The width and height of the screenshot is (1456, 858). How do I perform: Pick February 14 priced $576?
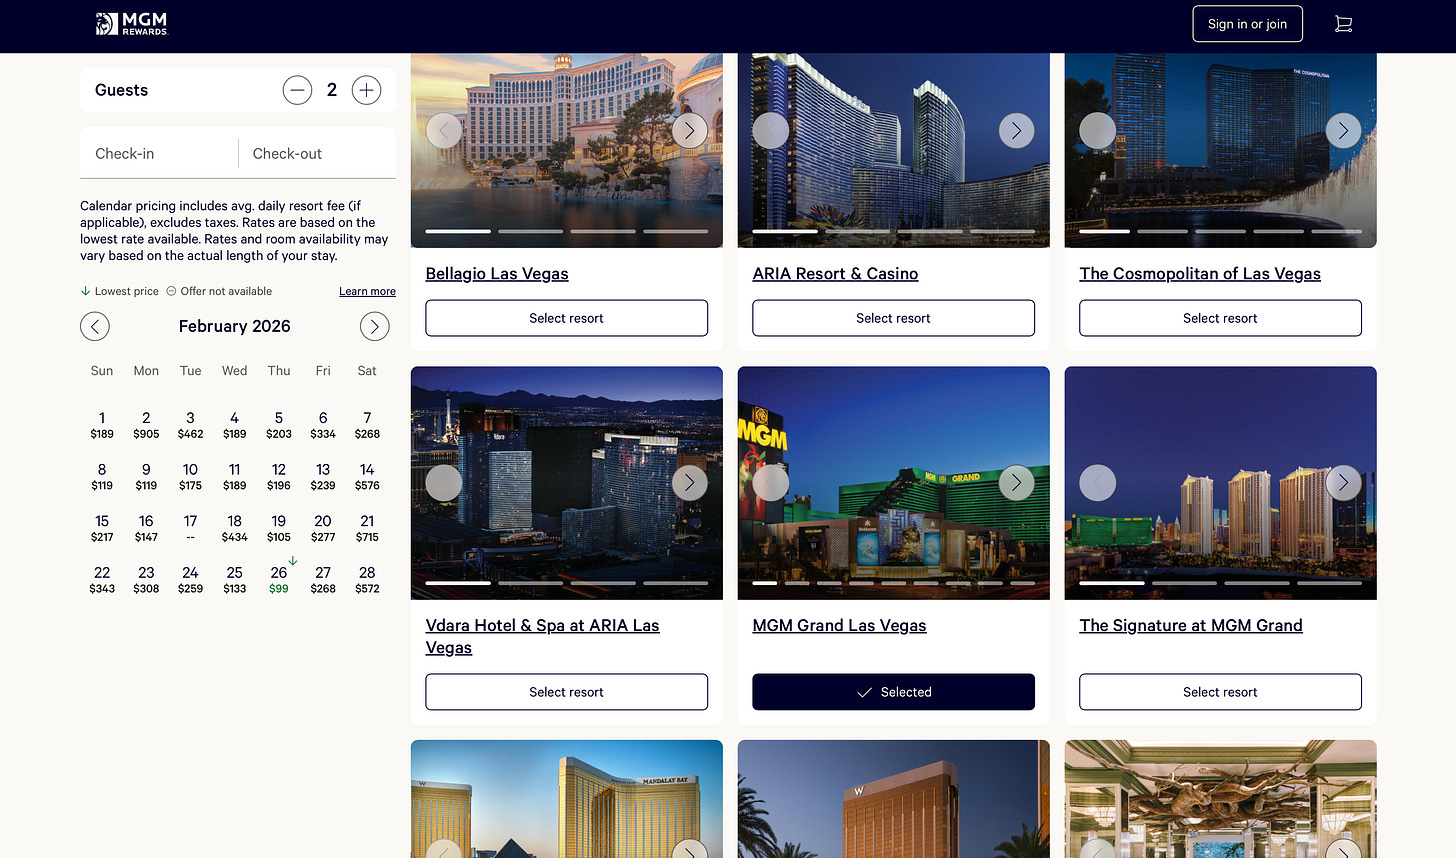367,476
